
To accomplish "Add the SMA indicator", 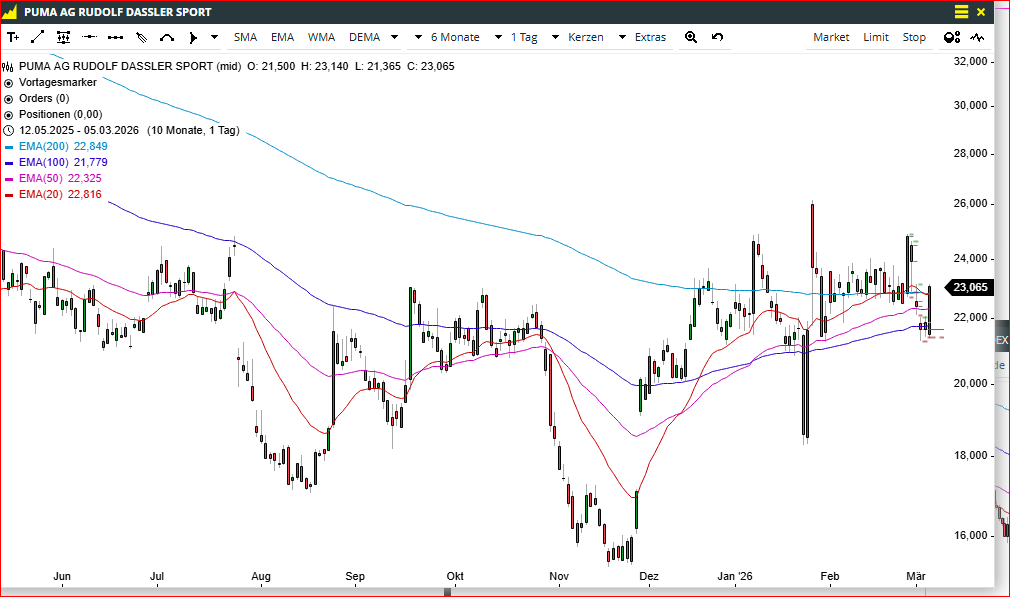I will 245,37.
